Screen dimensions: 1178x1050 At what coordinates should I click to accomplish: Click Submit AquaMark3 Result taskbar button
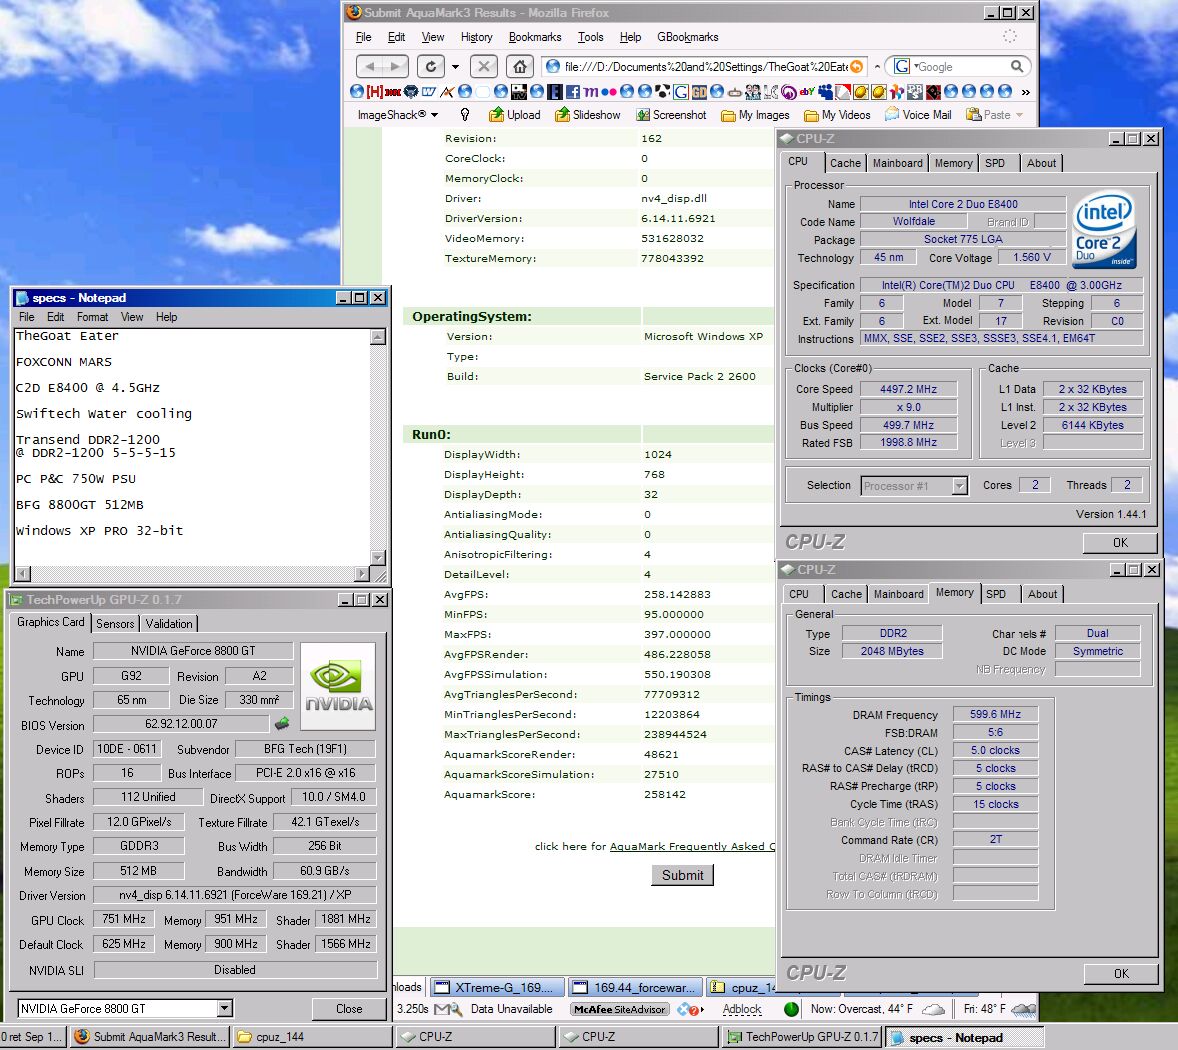pos(150,1037)
